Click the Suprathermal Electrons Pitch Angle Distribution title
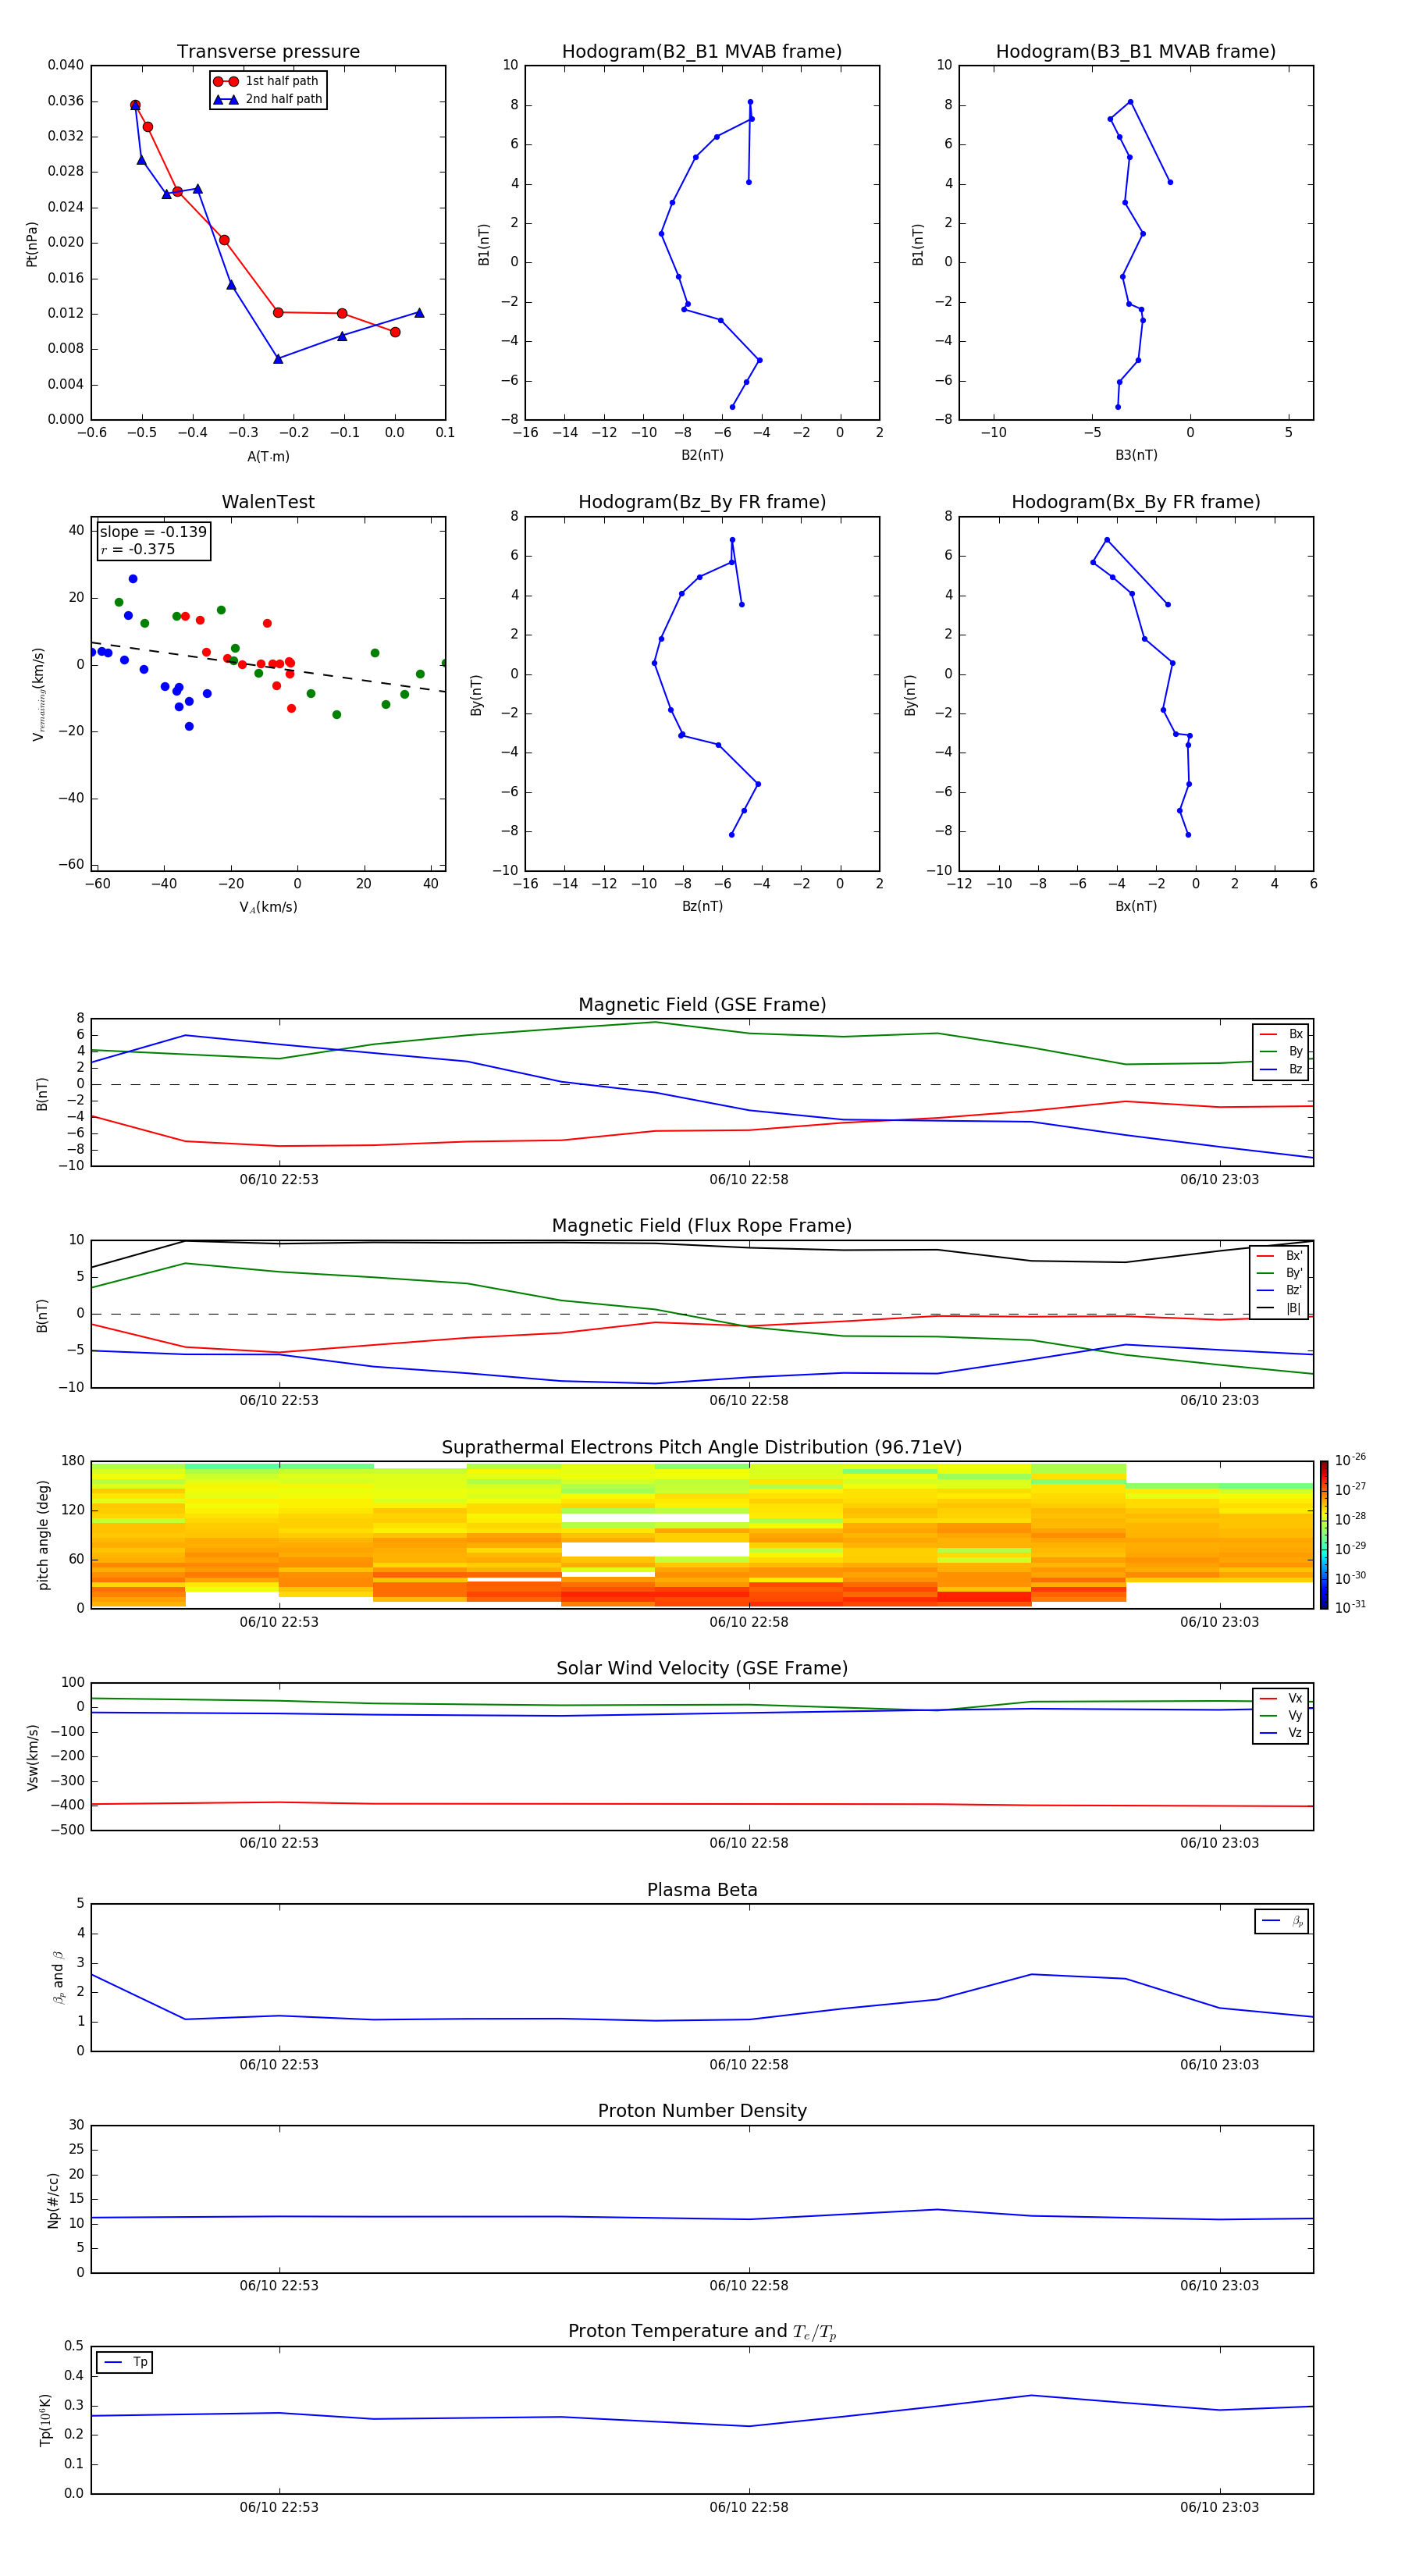1405x2576 pixels. (702, 1448)
